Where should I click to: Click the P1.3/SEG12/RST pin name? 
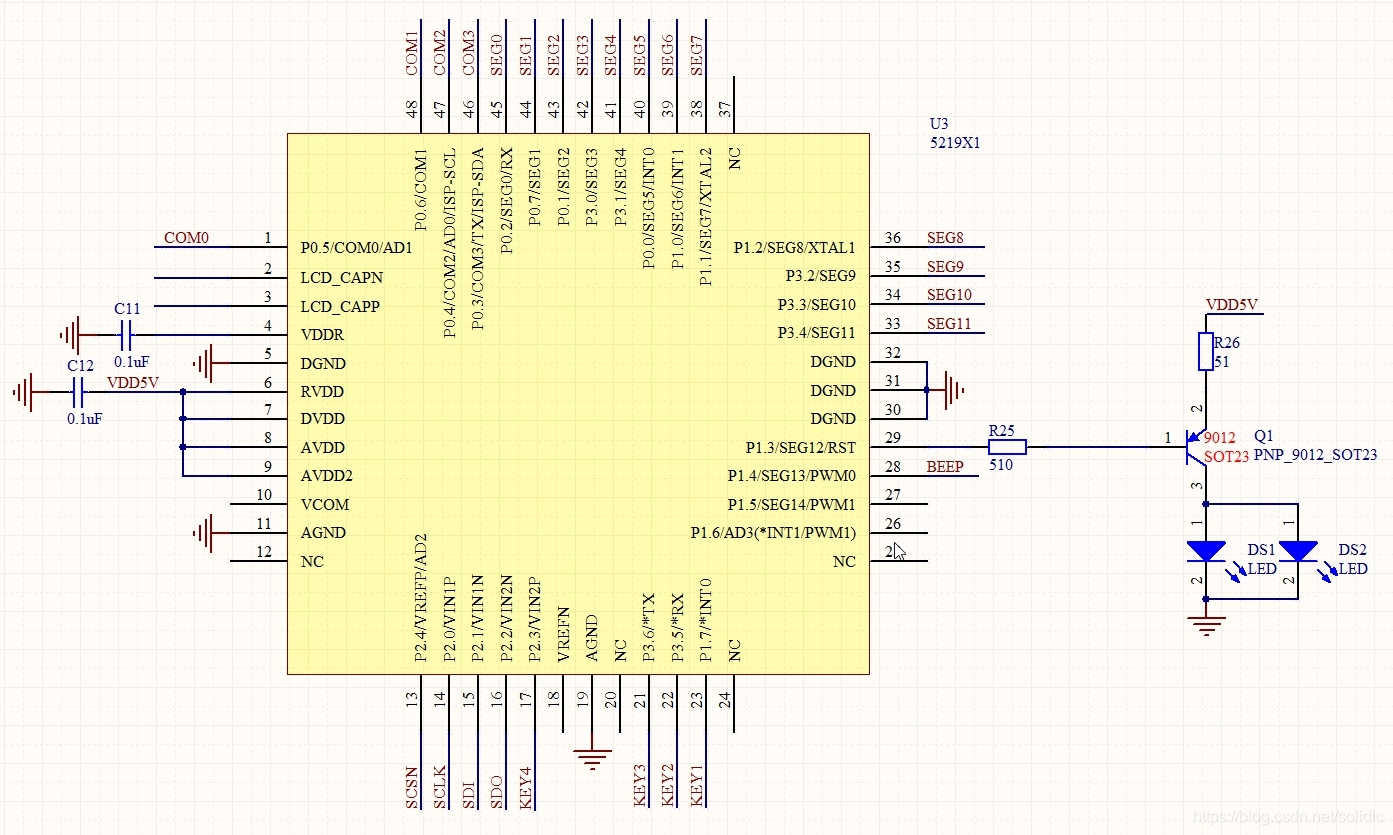click(x=800, y=447)
